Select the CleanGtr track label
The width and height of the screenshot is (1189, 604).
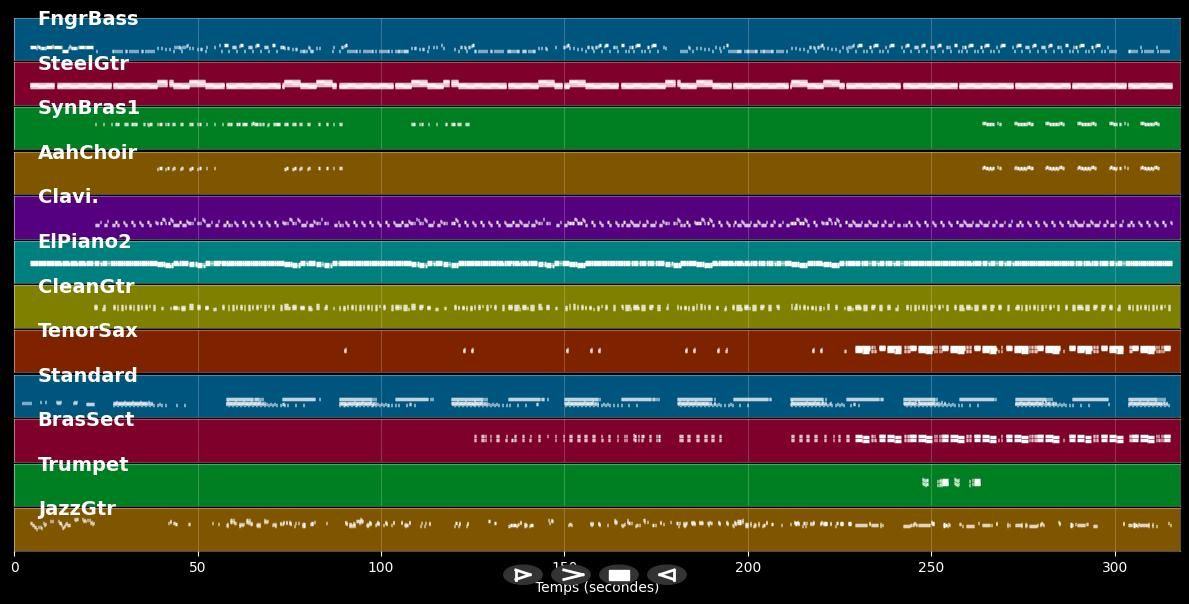pyautogui.click(x=86, y=287)
